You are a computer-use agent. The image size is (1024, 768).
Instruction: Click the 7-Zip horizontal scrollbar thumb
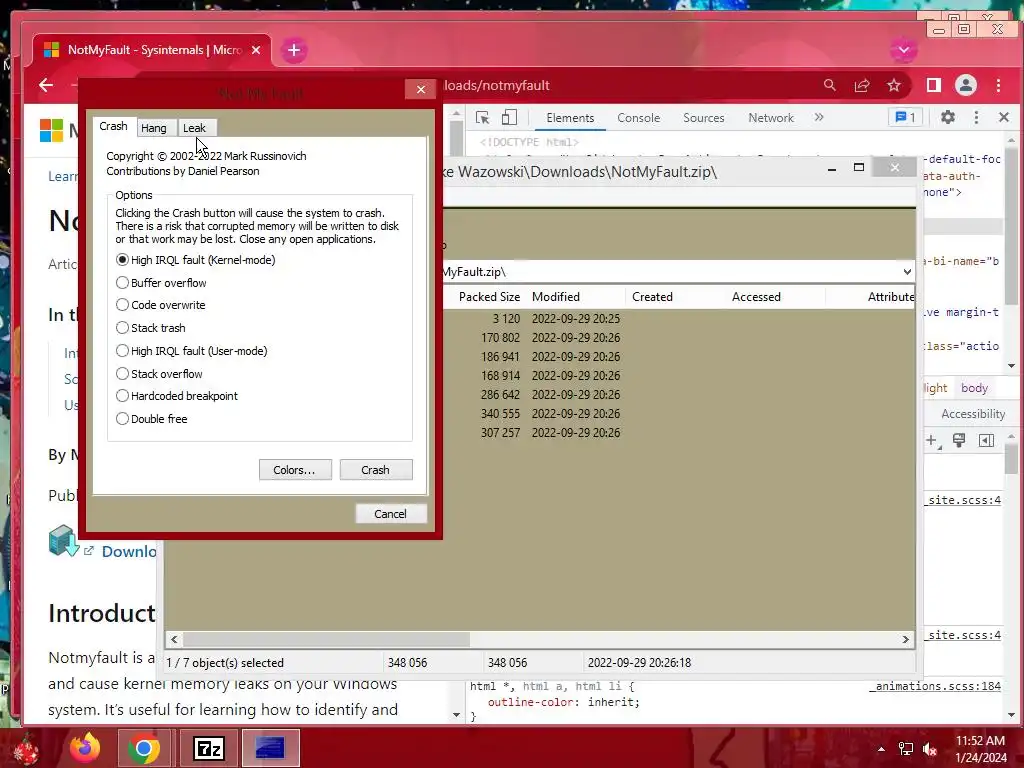click(x=326, y=639)
